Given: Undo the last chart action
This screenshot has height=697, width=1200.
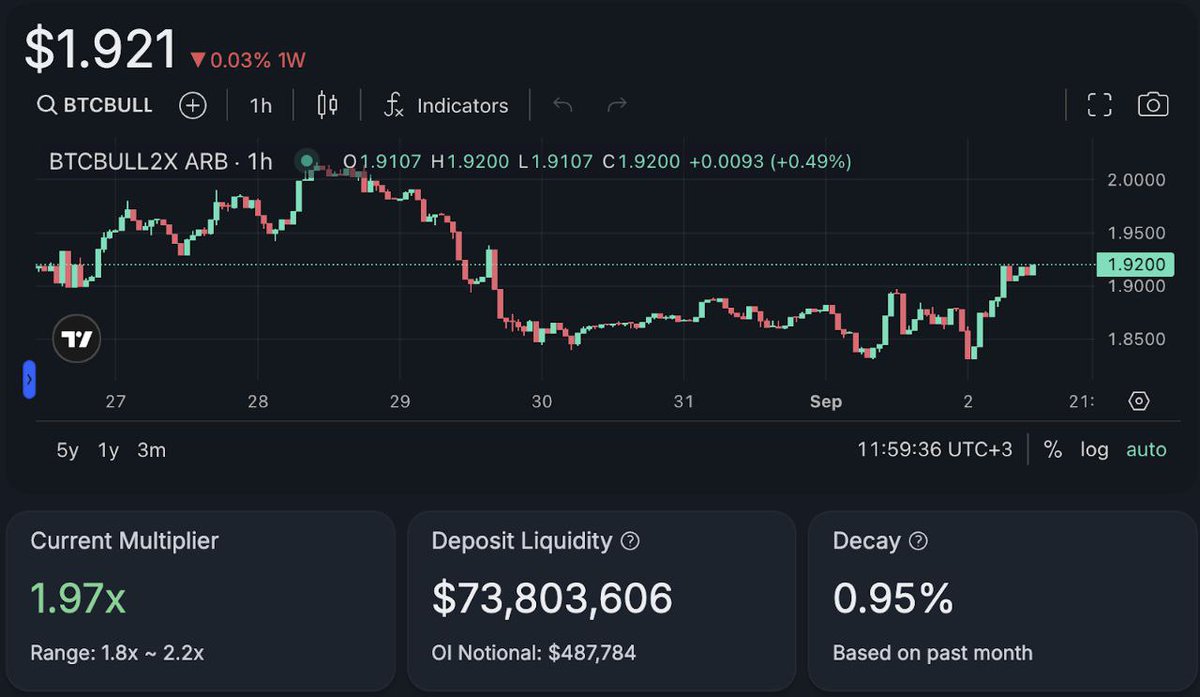Looking at the screenshot, I should [563, 105].
